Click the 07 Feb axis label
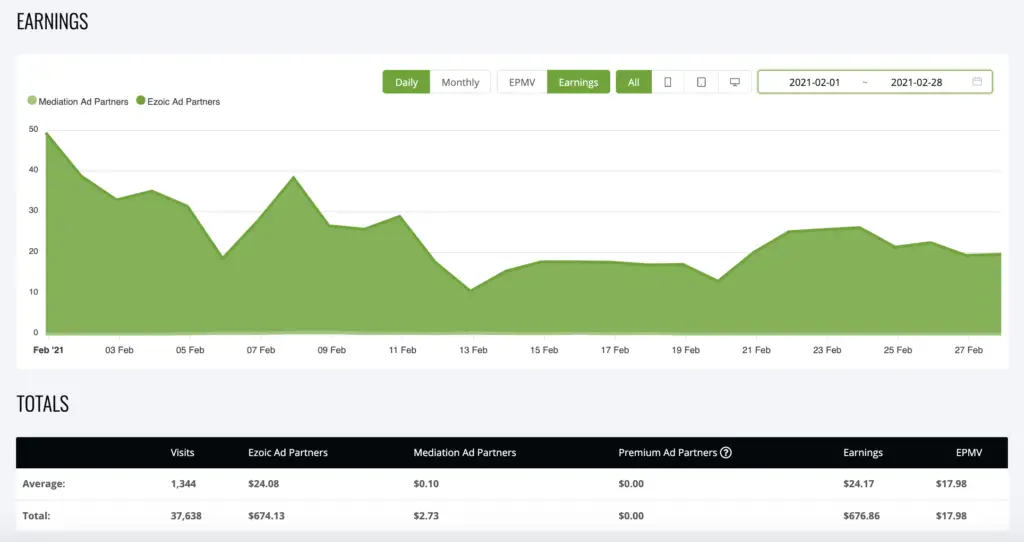 261,350
